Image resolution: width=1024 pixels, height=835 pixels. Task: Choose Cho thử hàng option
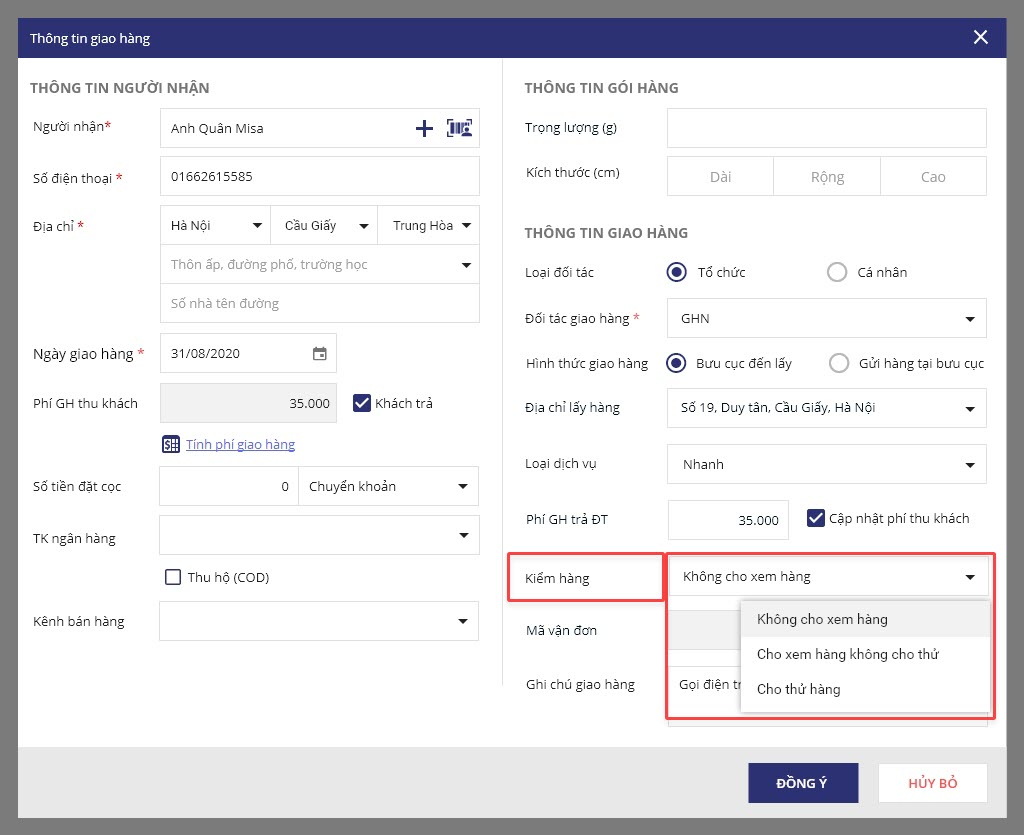pos(798,689)
